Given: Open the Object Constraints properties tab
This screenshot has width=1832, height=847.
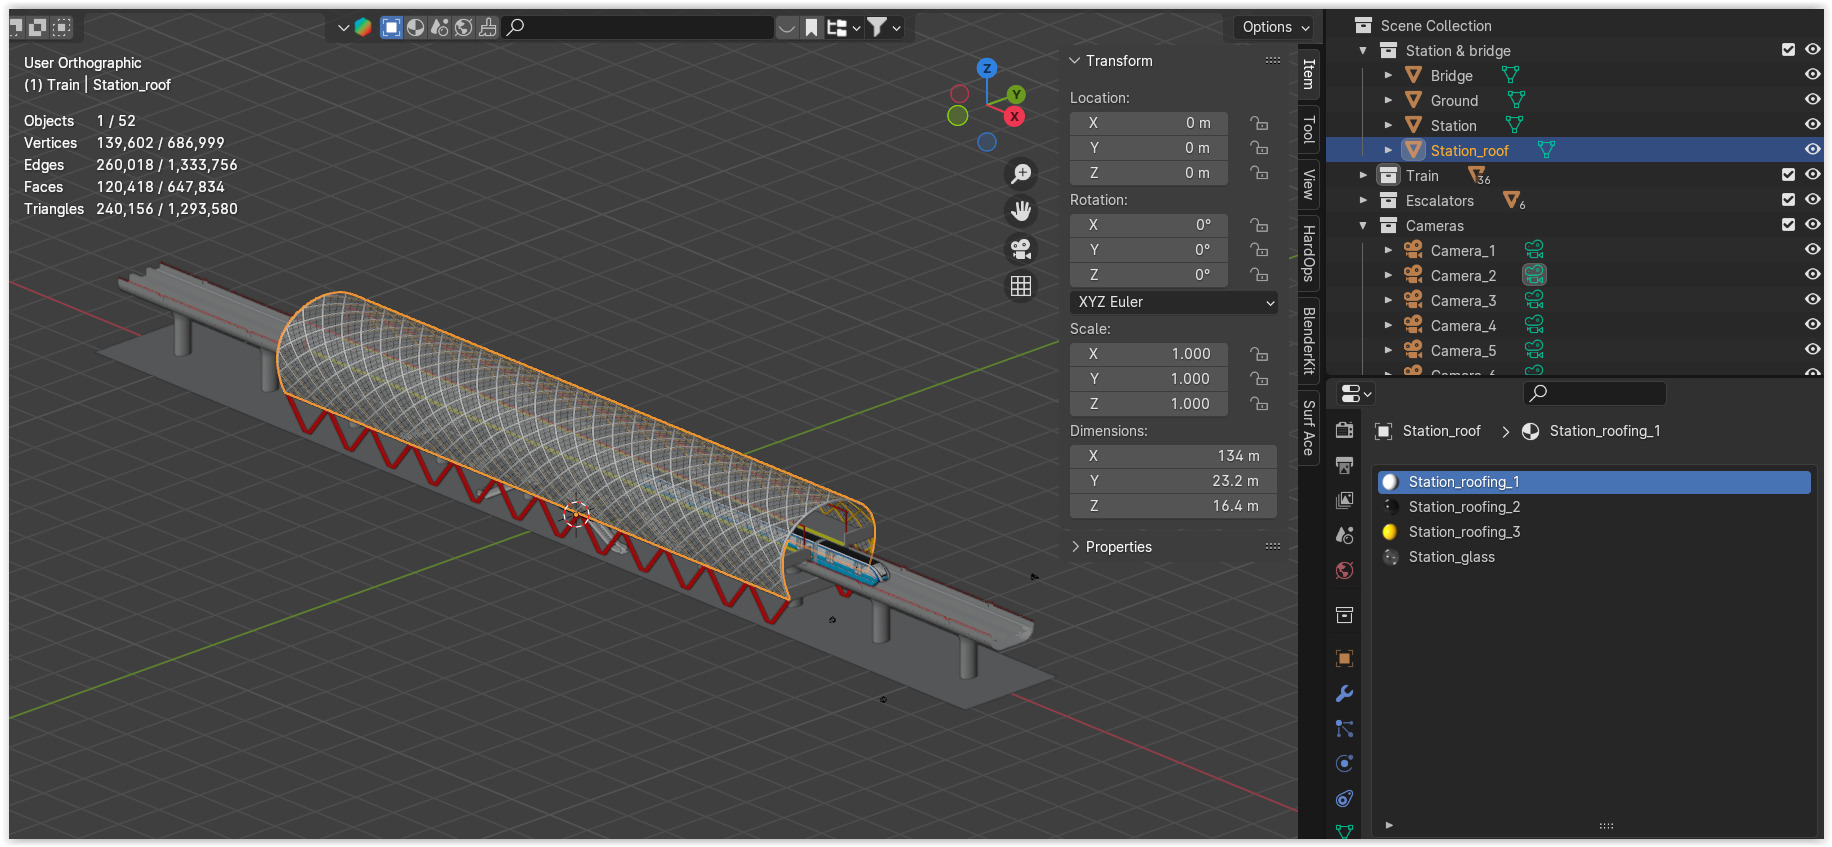Looking at the screenshot, I should click(1345, 799).
